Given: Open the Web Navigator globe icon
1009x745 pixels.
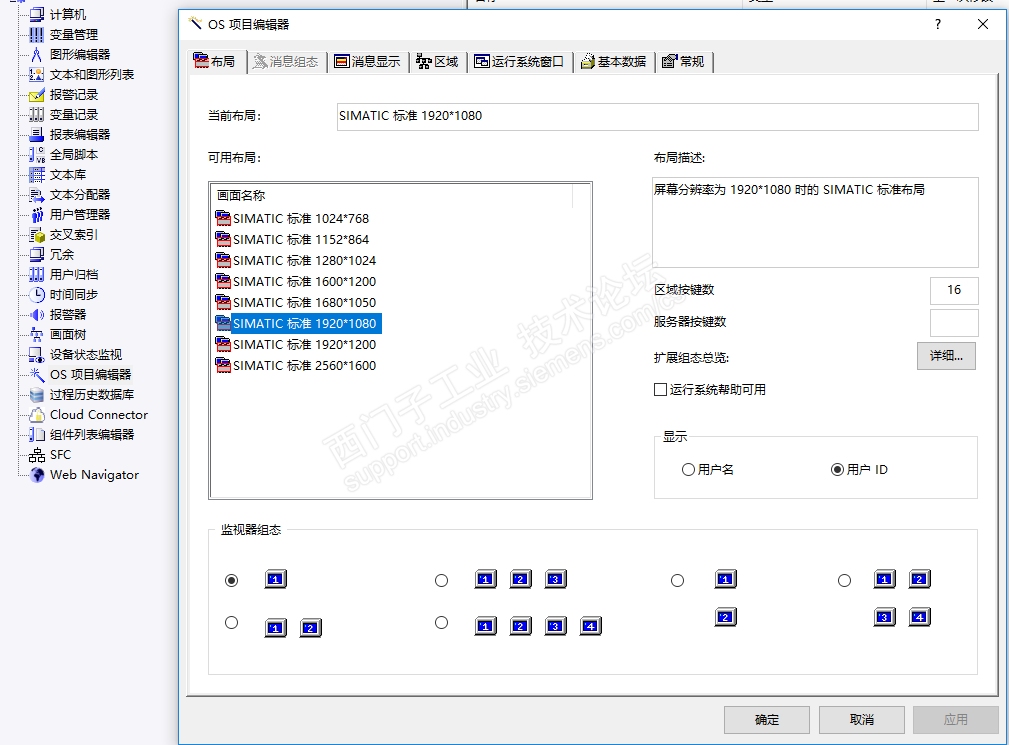Looking at the screenshot, I should tap(37, 475).
